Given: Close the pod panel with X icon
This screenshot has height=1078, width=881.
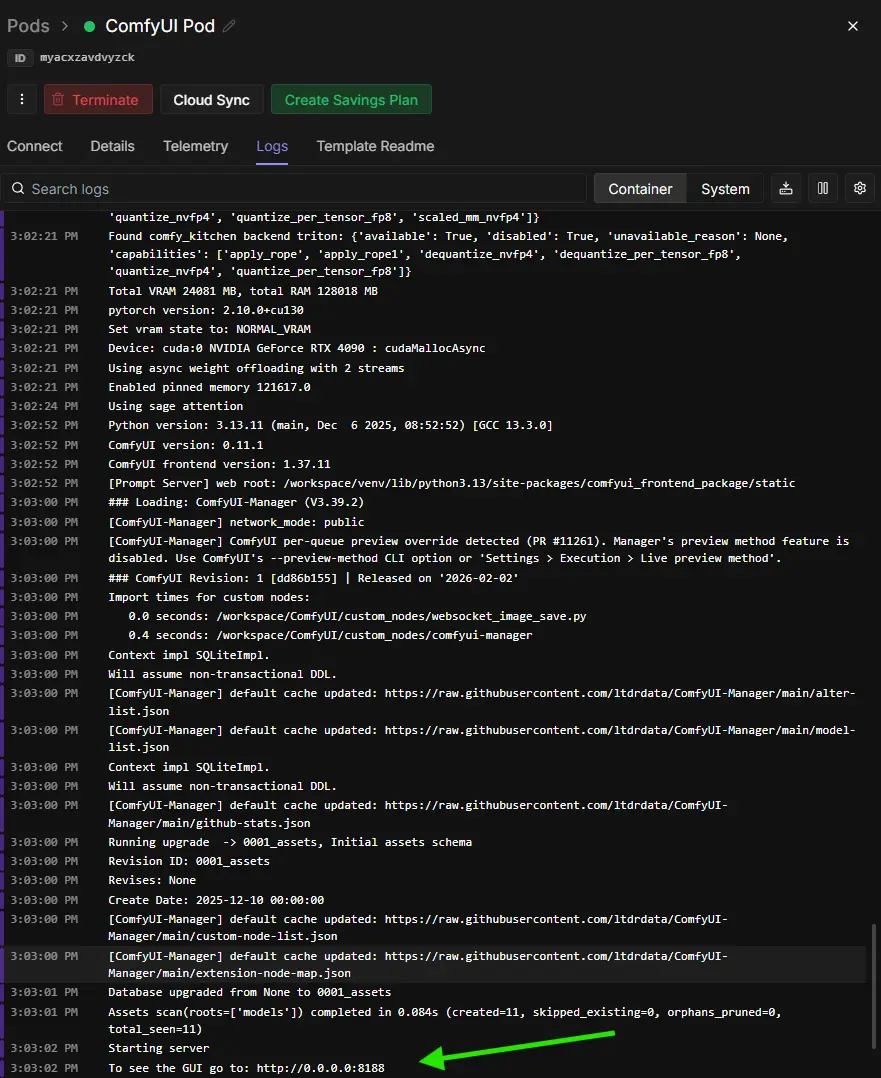Looking at the screenshot, I should 853,26.
